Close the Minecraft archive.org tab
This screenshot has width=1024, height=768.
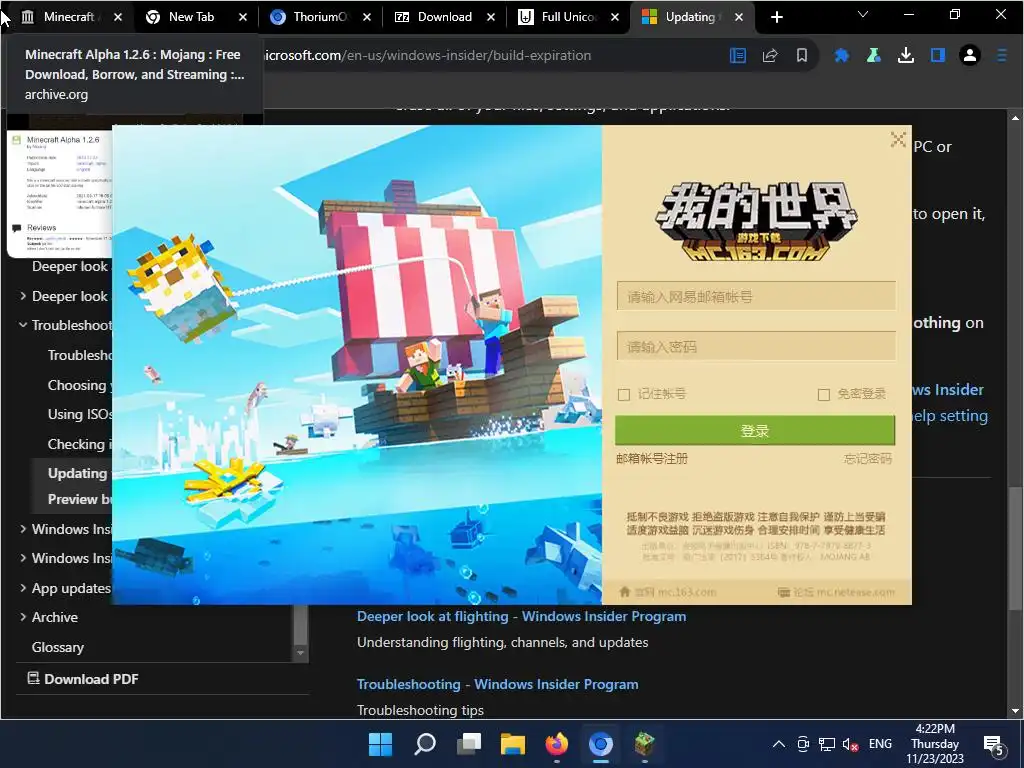click(x=118, y=17)
